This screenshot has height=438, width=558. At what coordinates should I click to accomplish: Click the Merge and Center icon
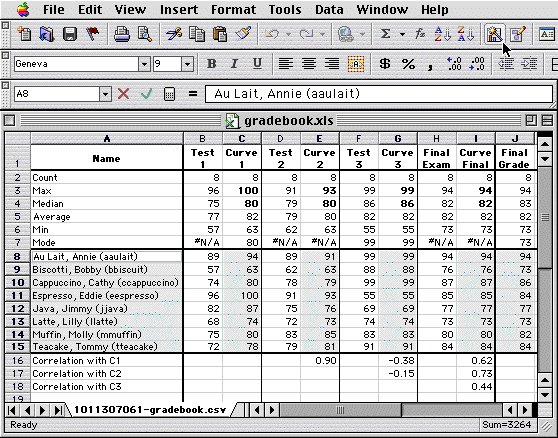[x=356, y=64]
